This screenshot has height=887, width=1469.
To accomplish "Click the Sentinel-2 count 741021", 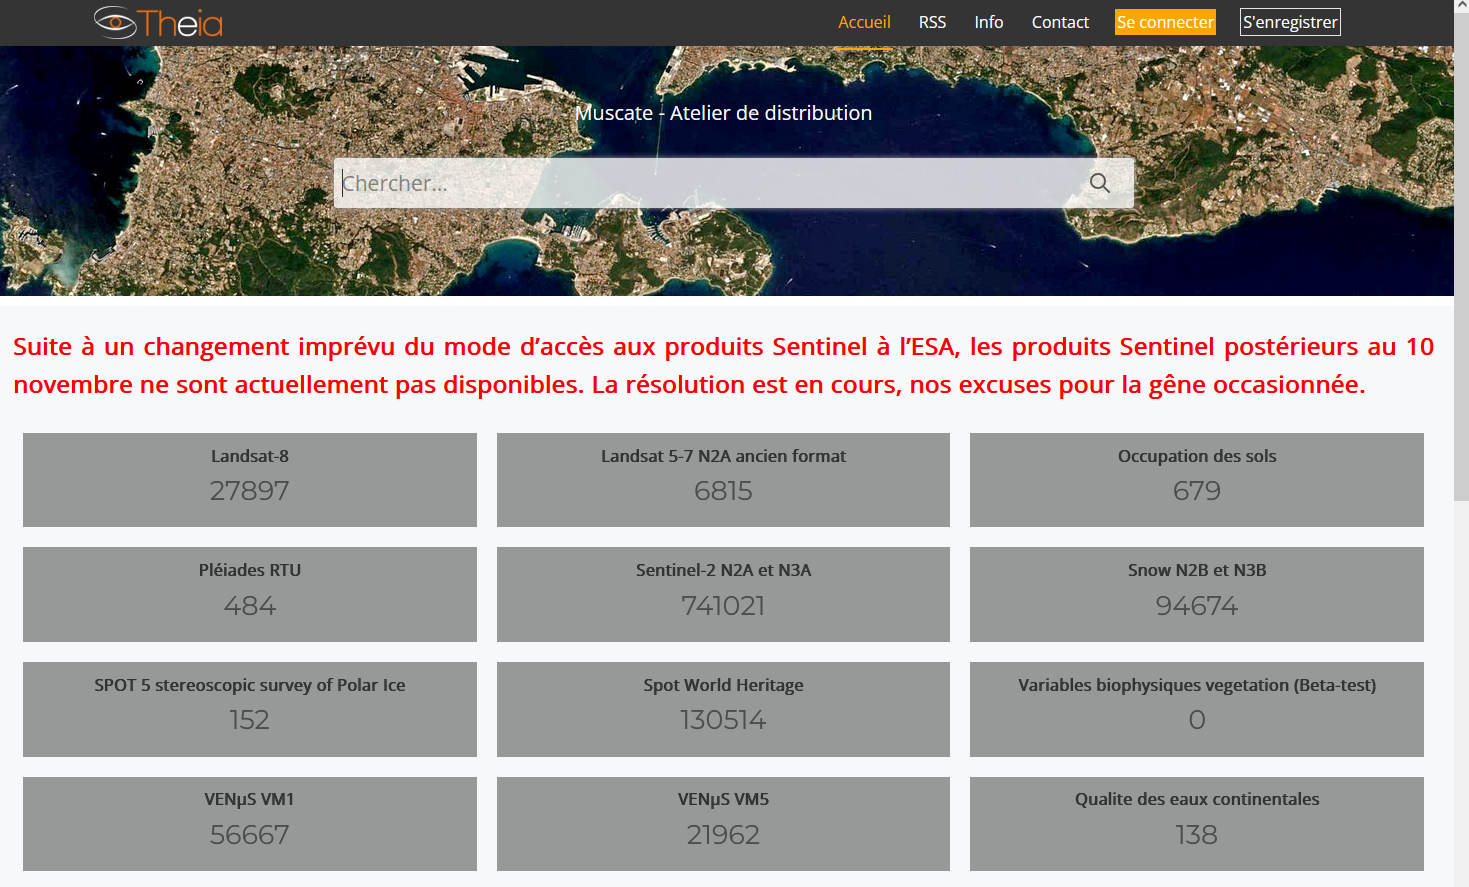I will tap(723, 606).
